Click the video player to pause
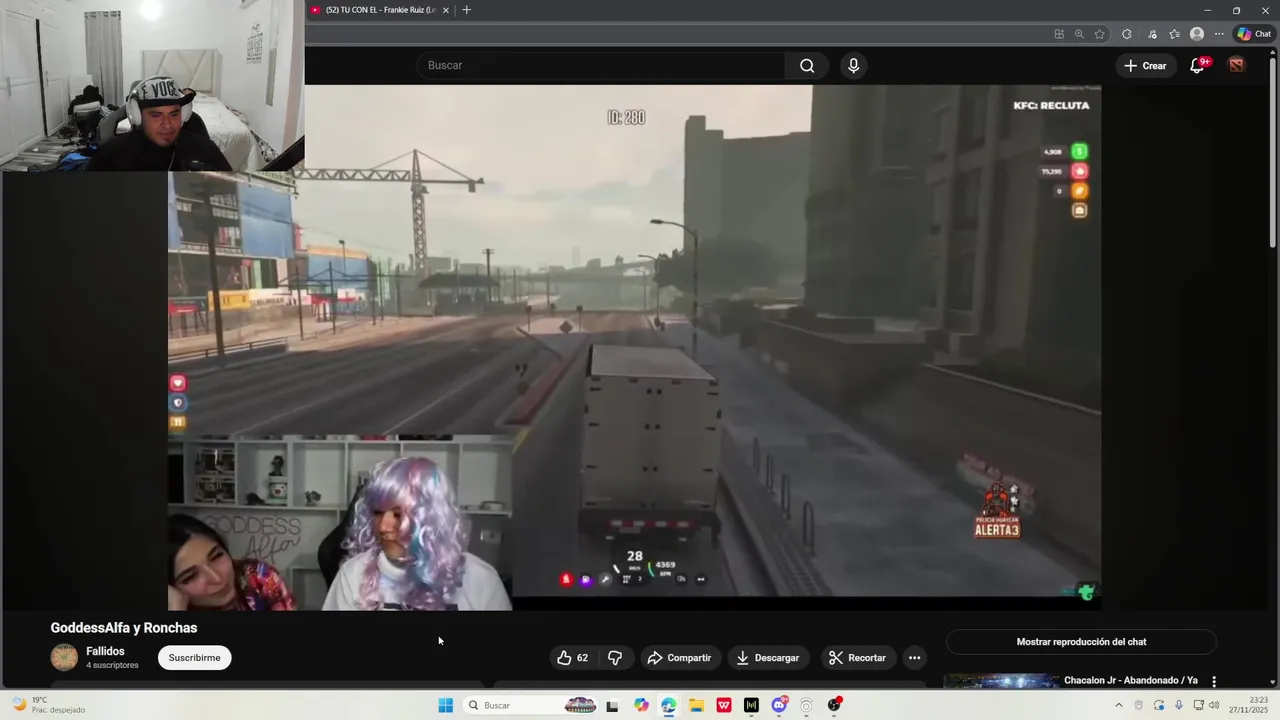Screen dimensions: 1280x720 tap(634, 347)
